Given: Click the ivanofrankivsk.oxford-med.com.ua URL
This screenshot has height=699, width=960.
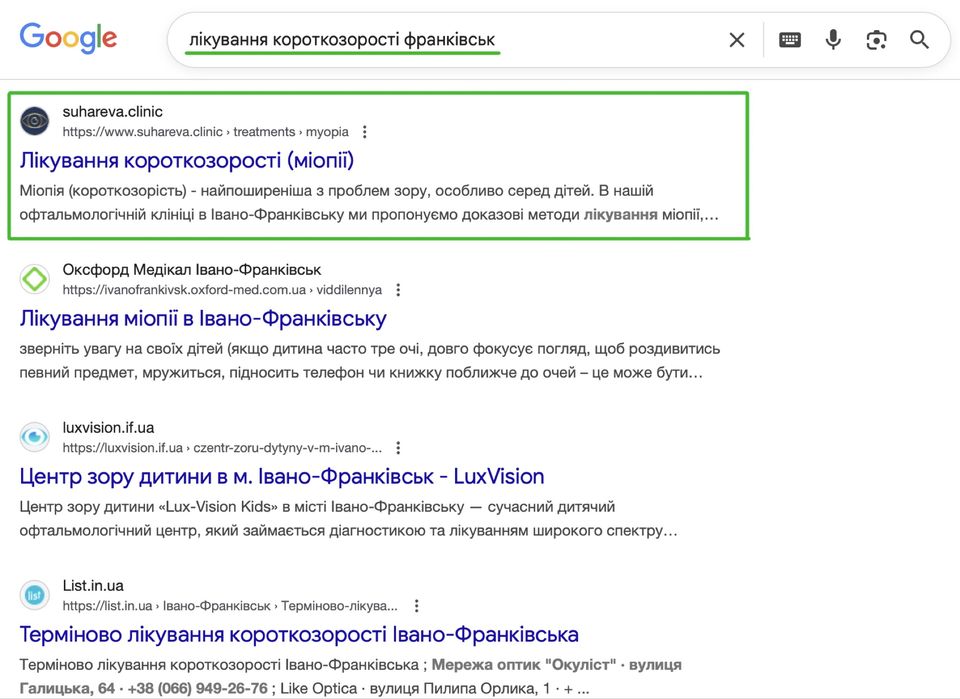Looking at the screenshot, I should click(x=222, y=290).
